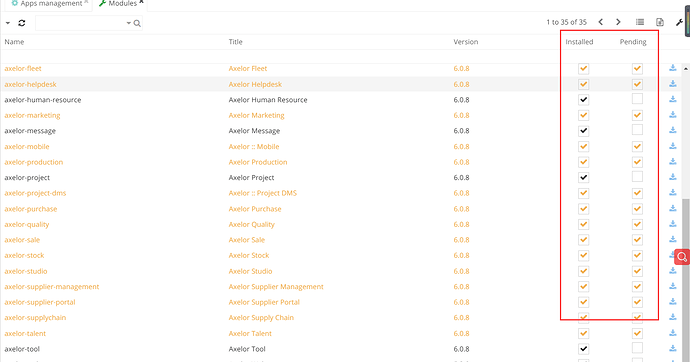Click install icon for axelor-marketing
The width and height of the screenshot is (690, 362).
coord(673,114)
